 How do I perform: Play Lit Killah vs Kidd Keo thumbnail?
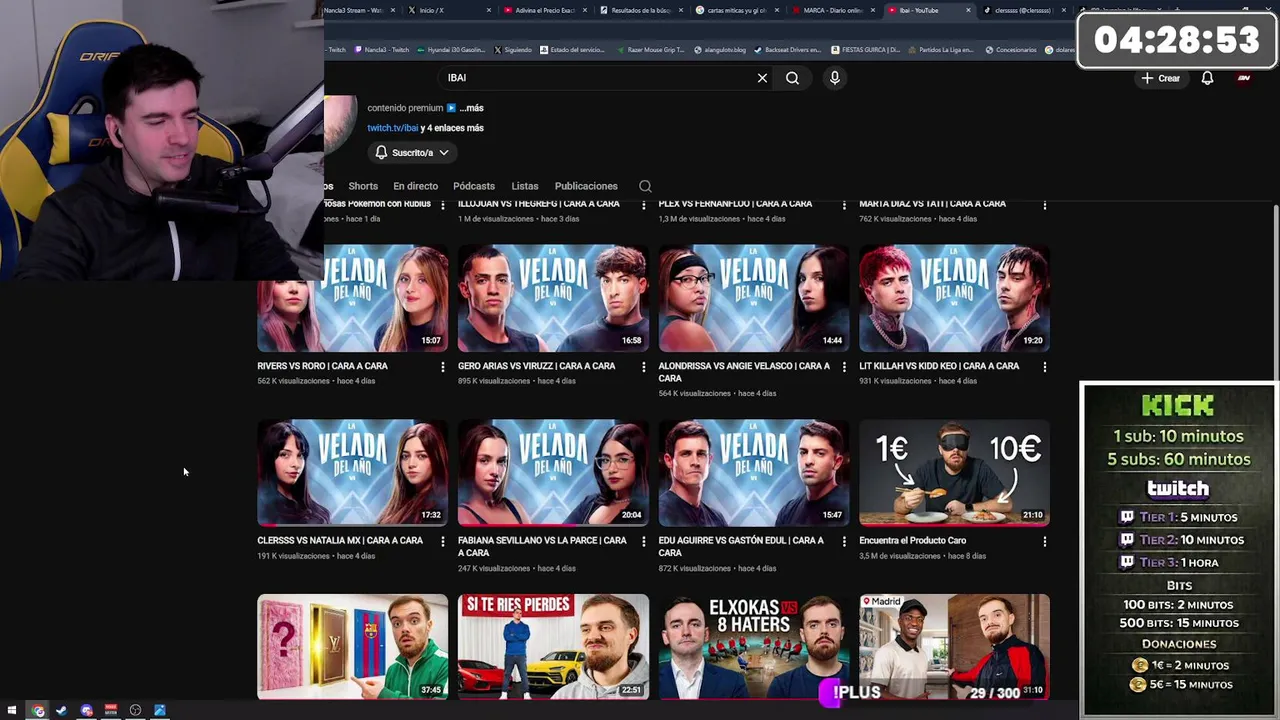[x=954, y=298]
